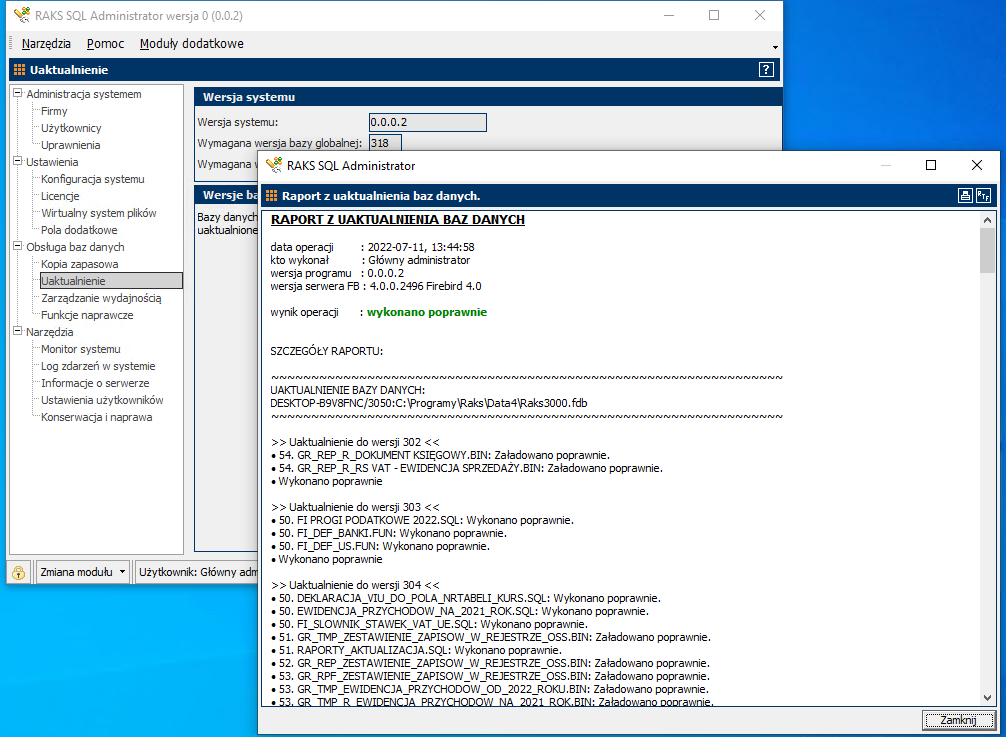The height and width of the screenshot is (737, 1006).
Task: Click the database path ending with Raks3000.fdb
Action: click(429, 403)
